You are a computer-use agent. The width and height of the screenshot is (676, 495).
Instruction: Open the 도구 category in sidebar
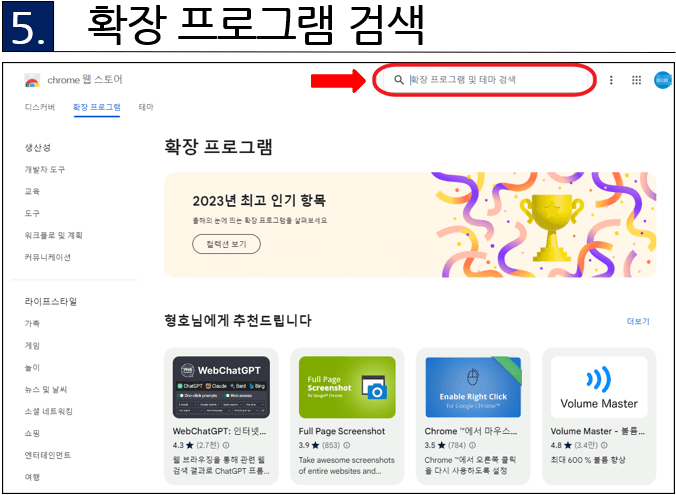(x=32, y=214)
